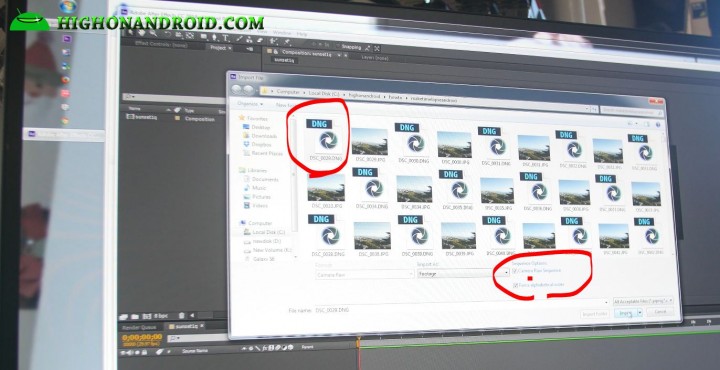Select Local Disk (C:) in sidebar
Viewport: 720px width, 370px height.
[x=268, y=232]
